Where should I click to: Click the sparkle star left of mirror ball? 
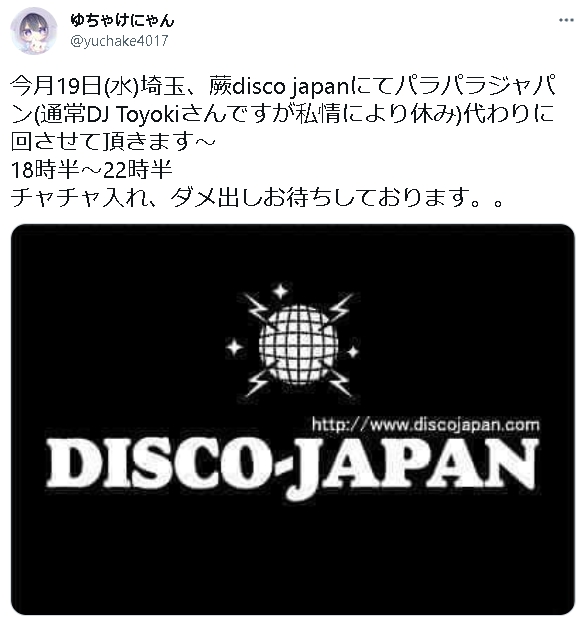pos(234,347)
